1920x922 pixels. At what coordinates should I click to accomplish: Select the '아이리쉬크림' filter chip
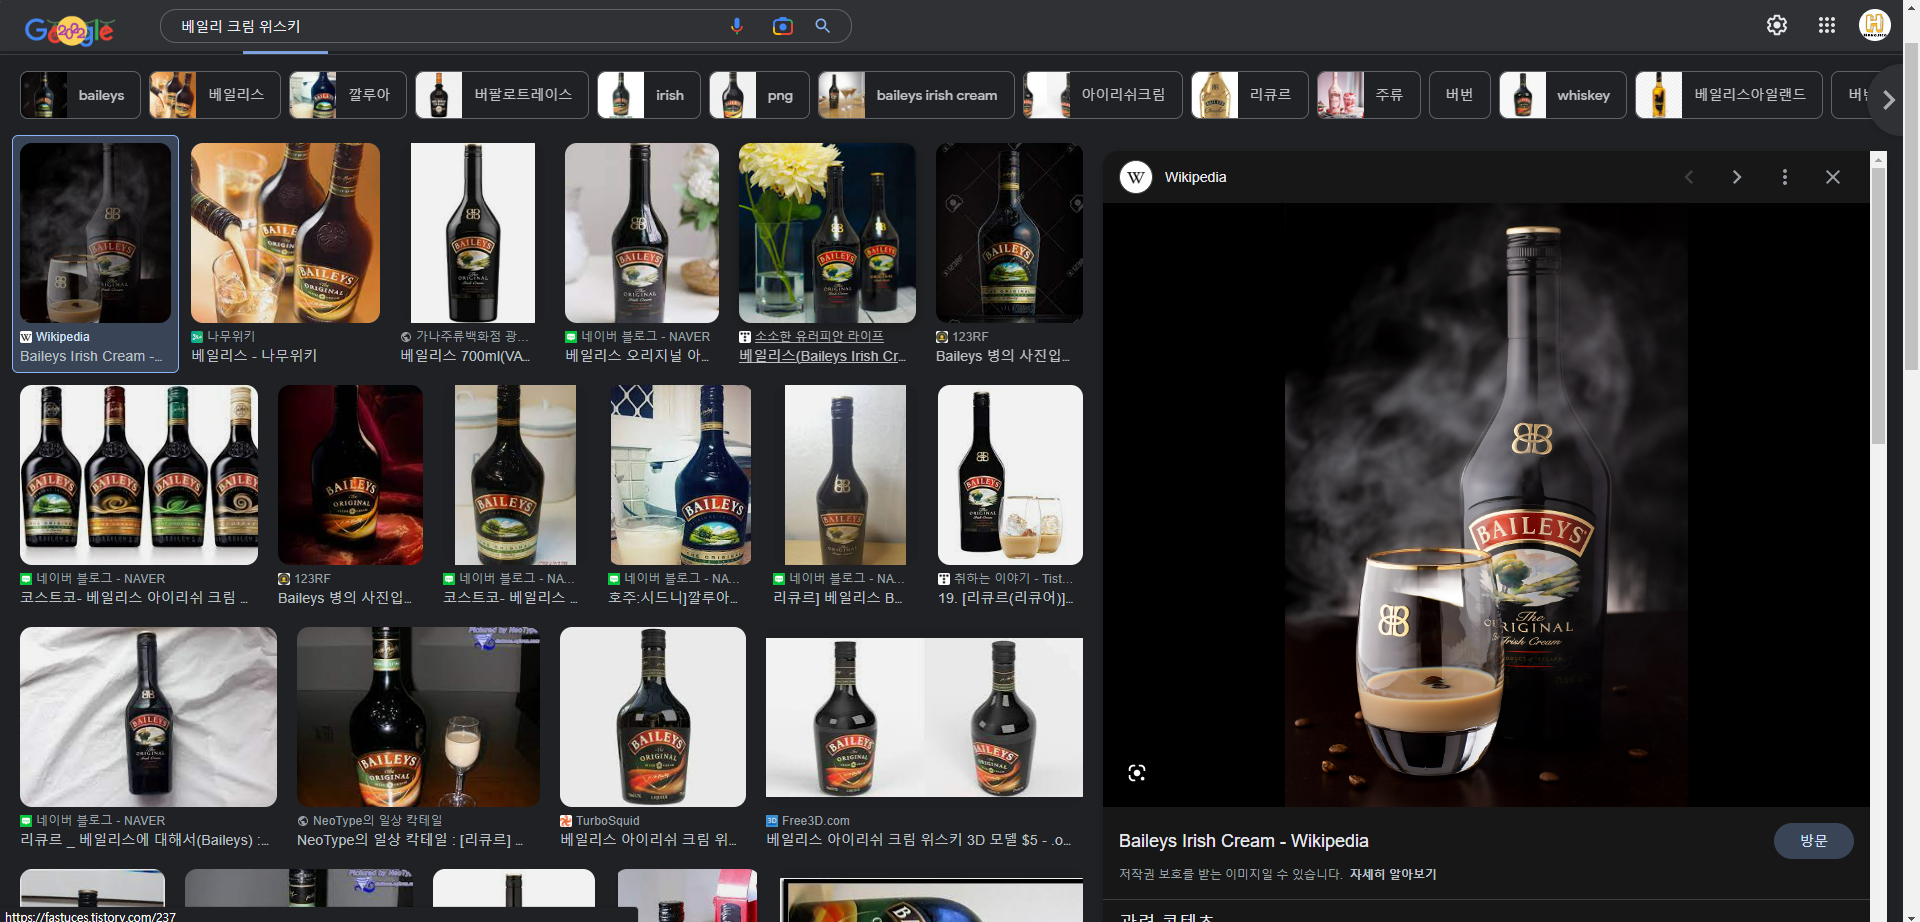coord(1103,95)
